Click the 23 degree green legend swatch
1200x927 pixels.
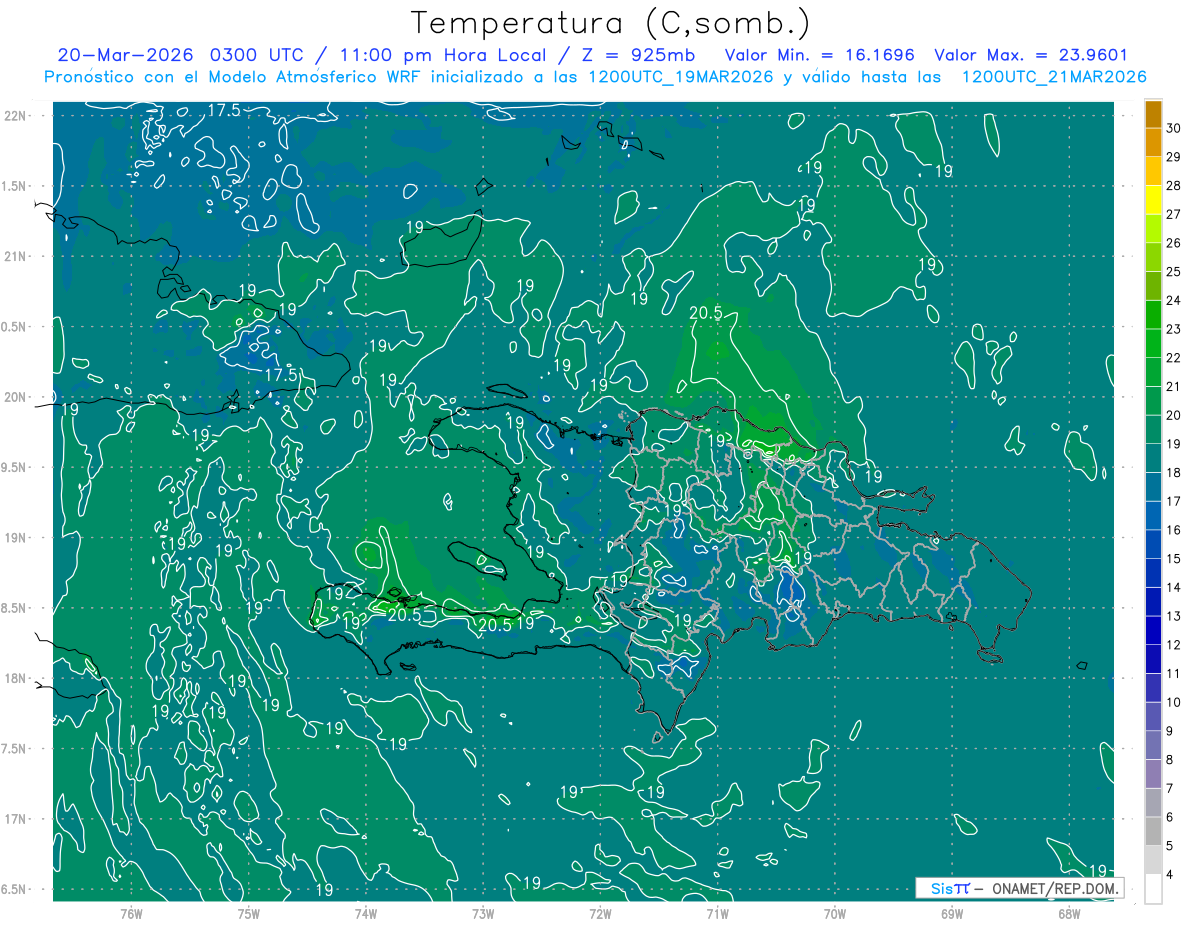(1153, 315)
